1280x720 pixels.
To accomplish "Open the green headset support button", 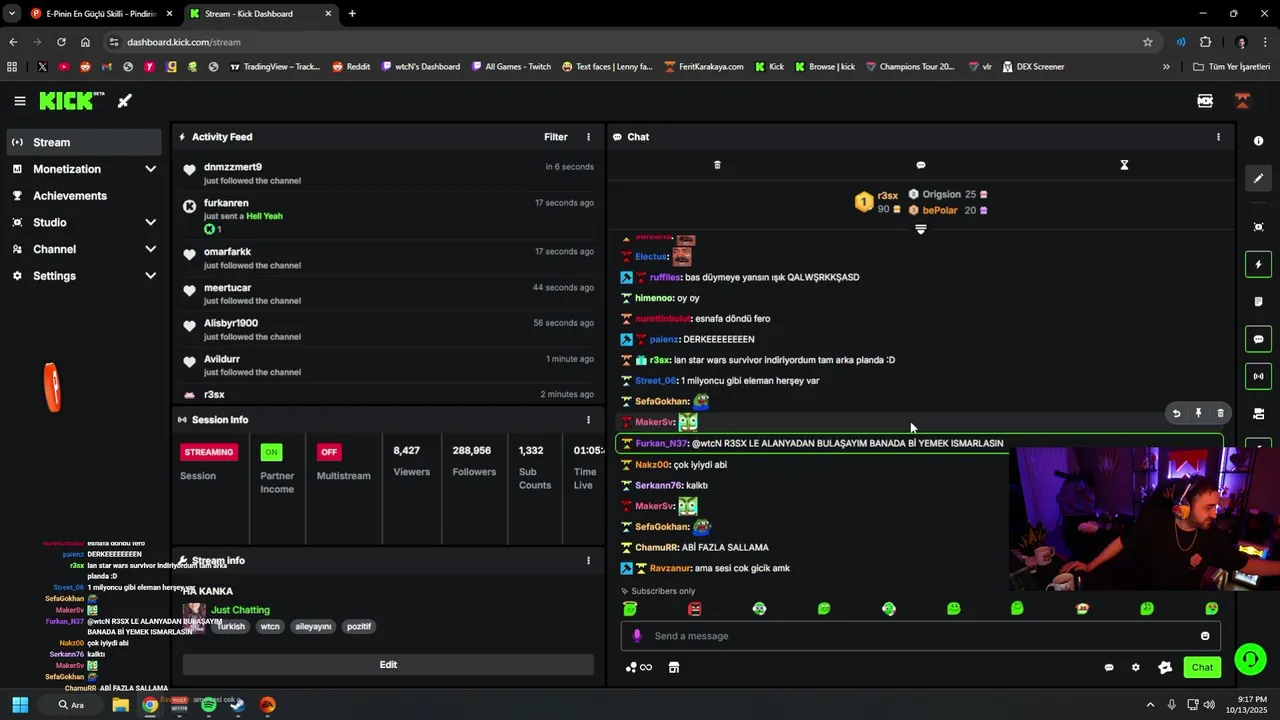I will pos(1250,659).
